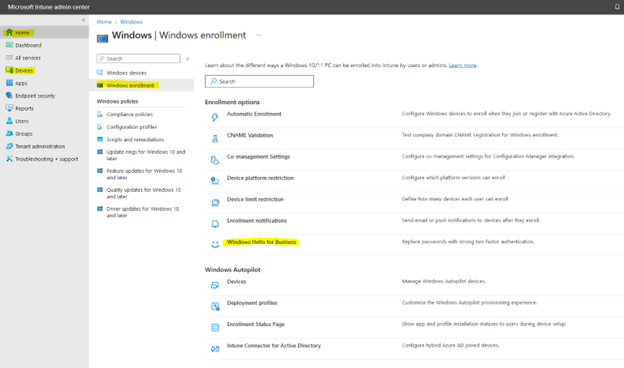Select Windows enrollment menu item
The height and width of the screenshot is (368, 624).
point(130,85)
